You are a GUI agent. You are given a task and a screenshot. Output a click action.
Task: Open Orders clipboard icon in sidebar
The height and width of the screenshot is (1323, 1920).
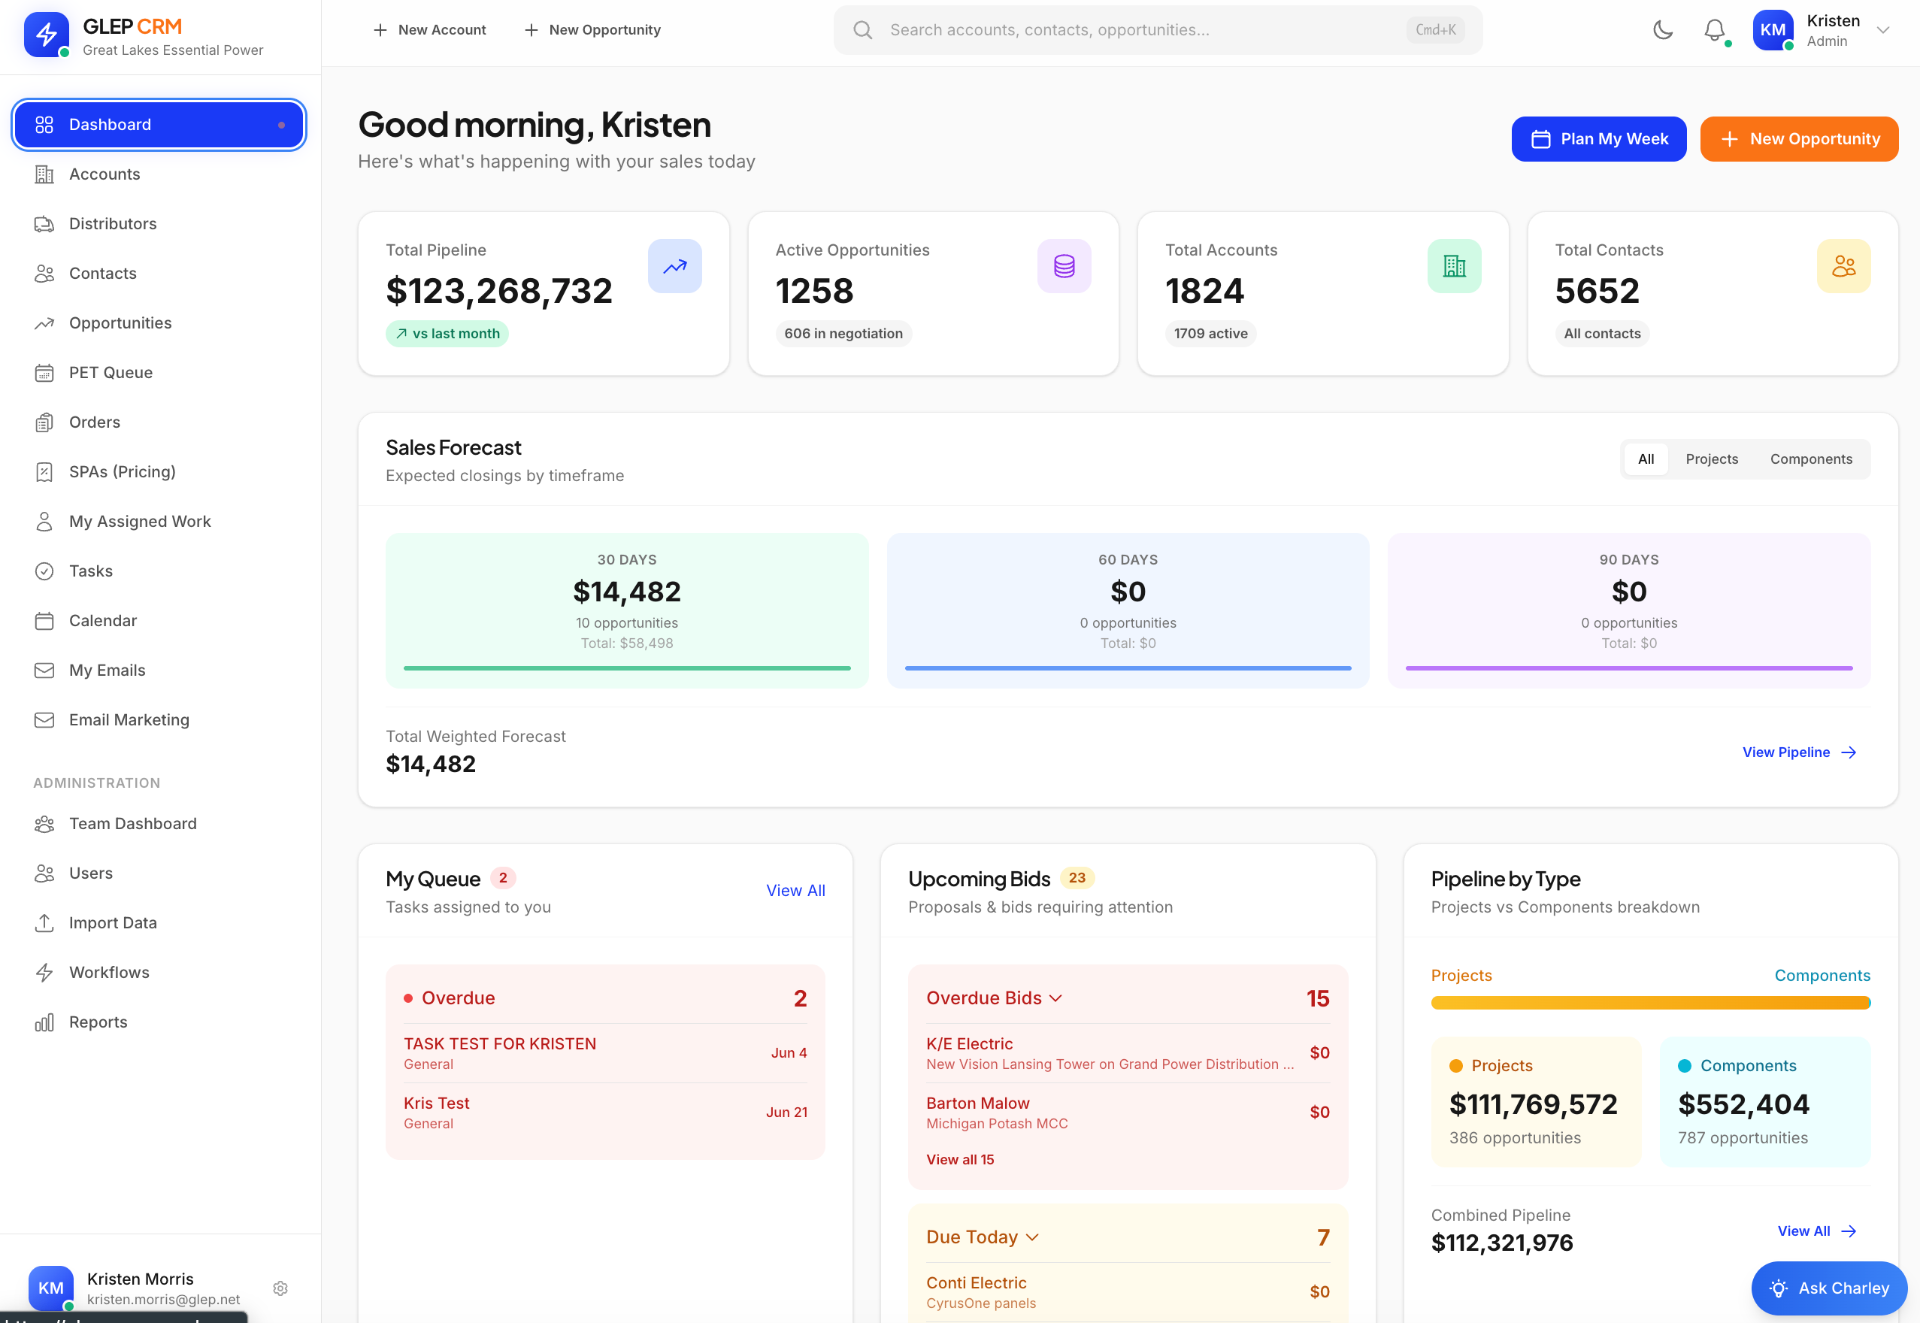coord(44,422)
